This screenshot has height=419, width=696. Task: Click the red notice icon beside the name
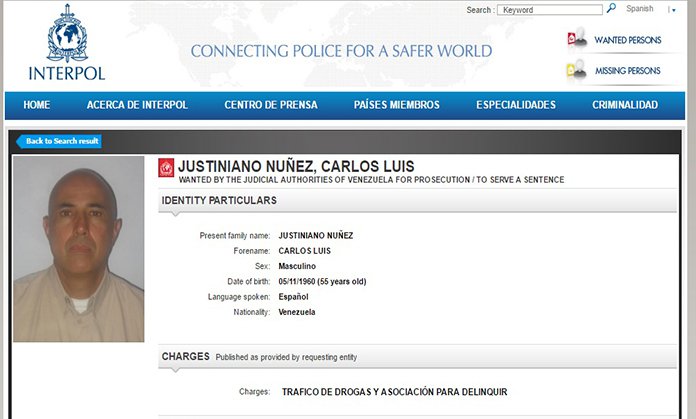(166, 167)
